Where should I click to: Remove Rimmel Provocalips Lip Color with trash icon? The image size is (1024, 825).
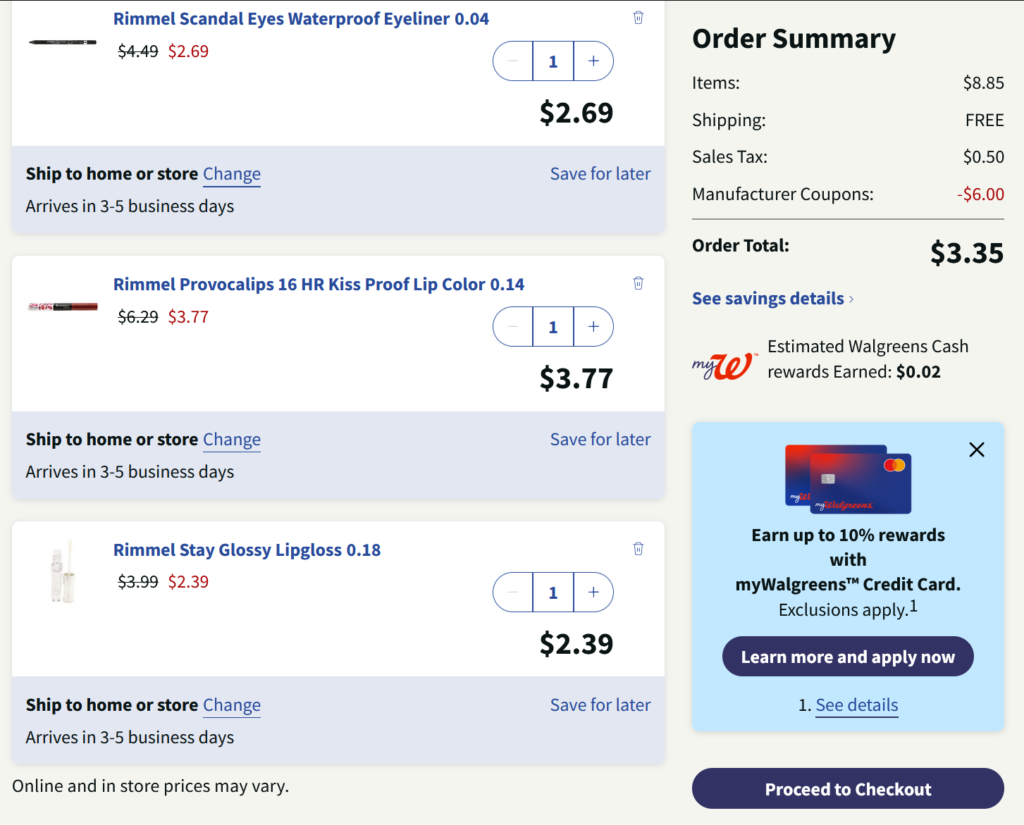[638, 283]
